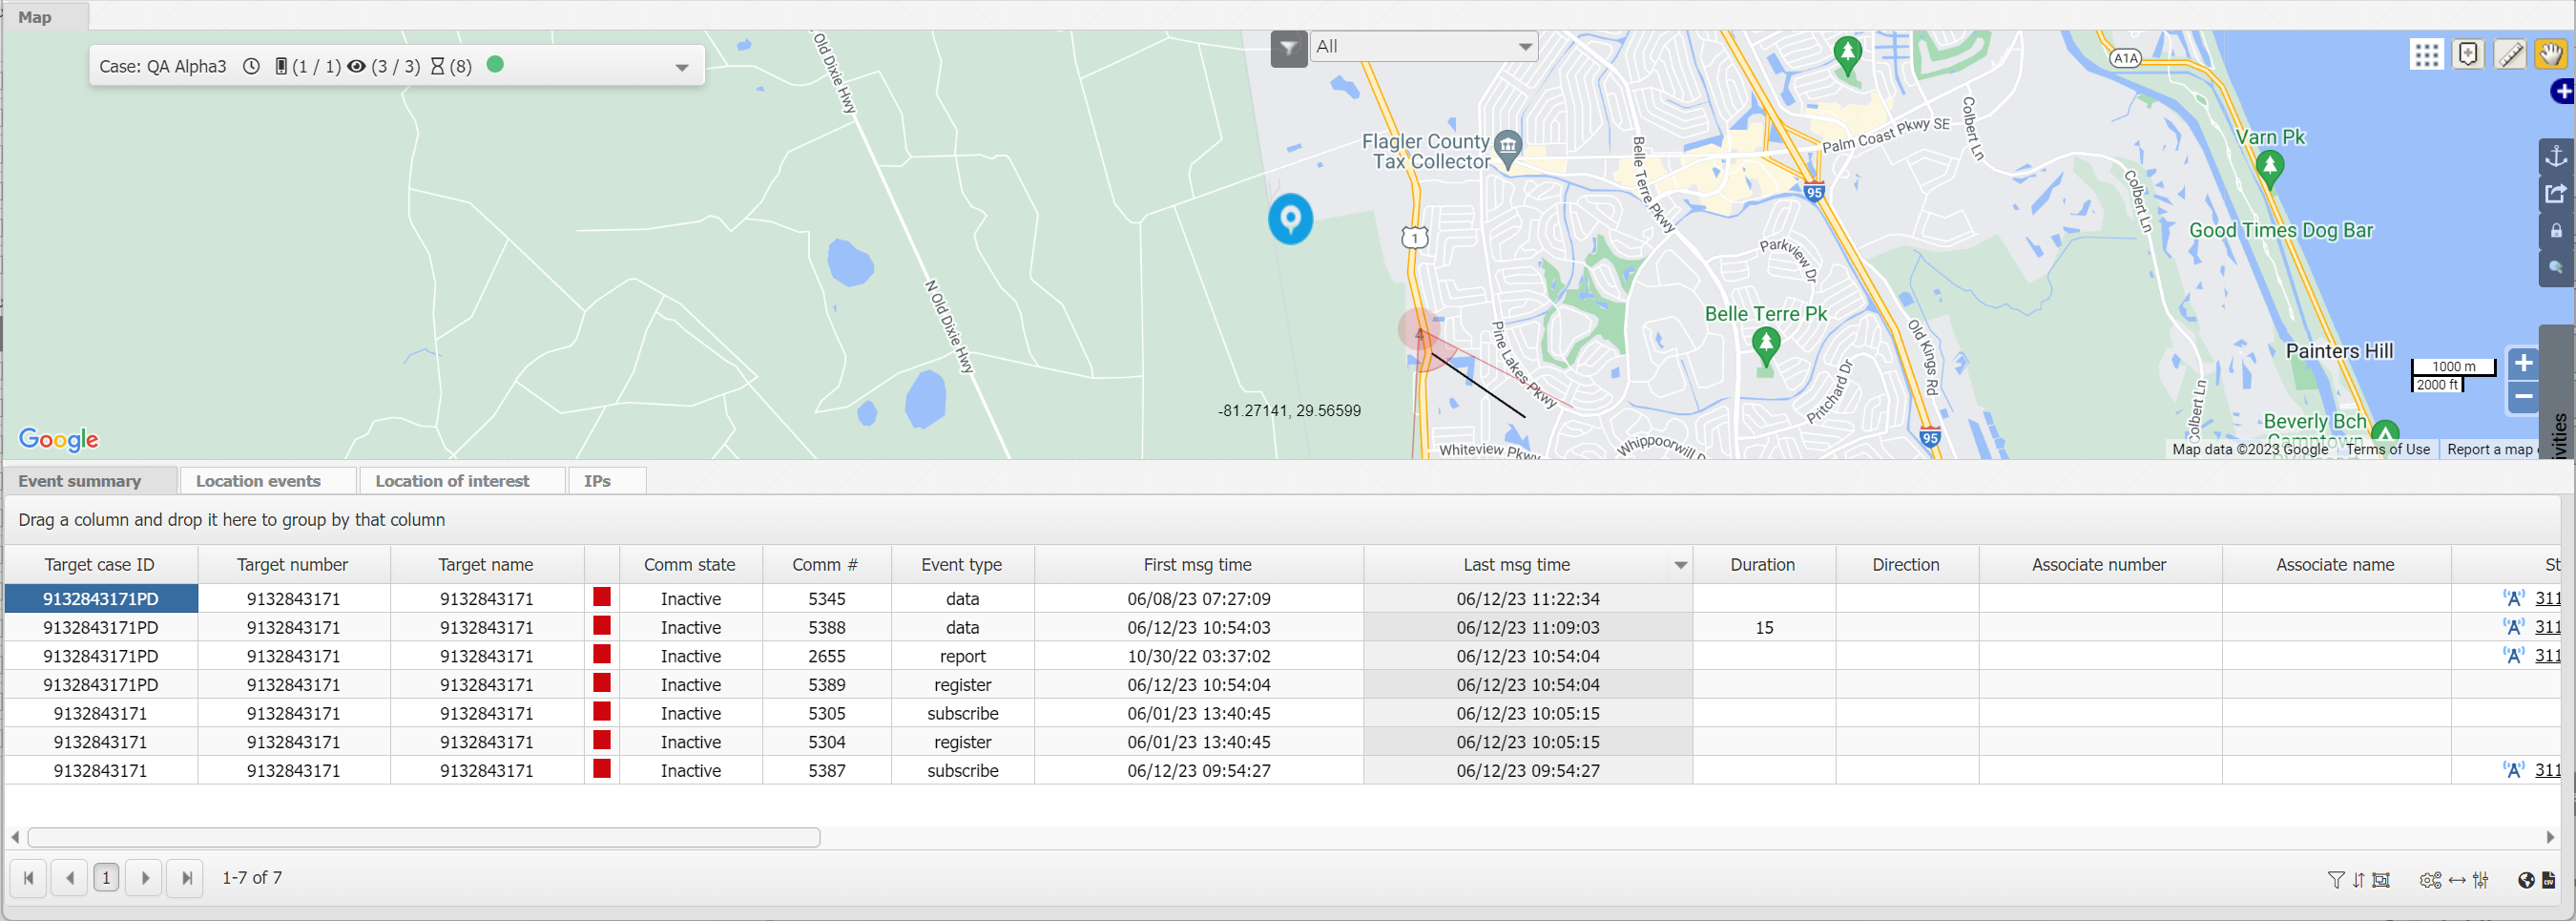Open the All filter dropdown
The height and width of the screenshot is (921, 2576).
(x=1423, y=46)
